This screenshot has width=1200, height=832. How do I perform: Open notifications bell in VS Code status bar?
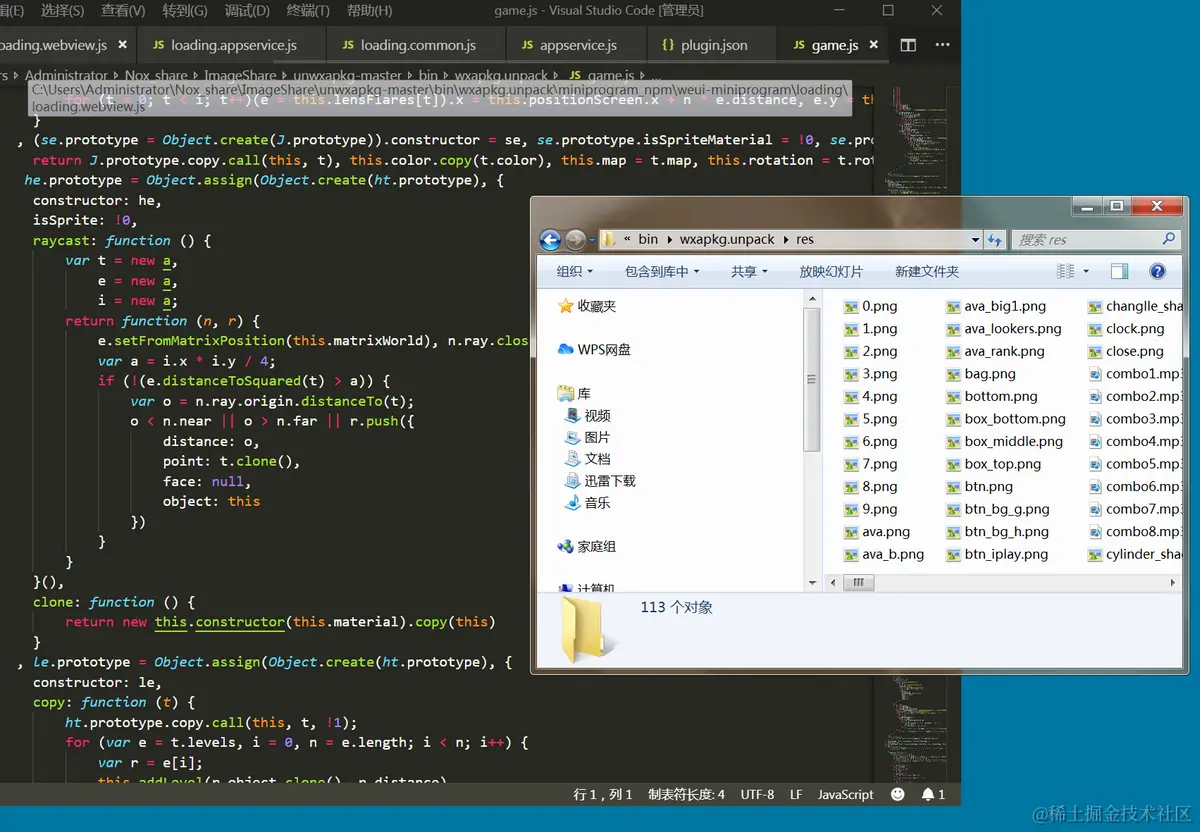pyautogui.click(x=928, y=794)
